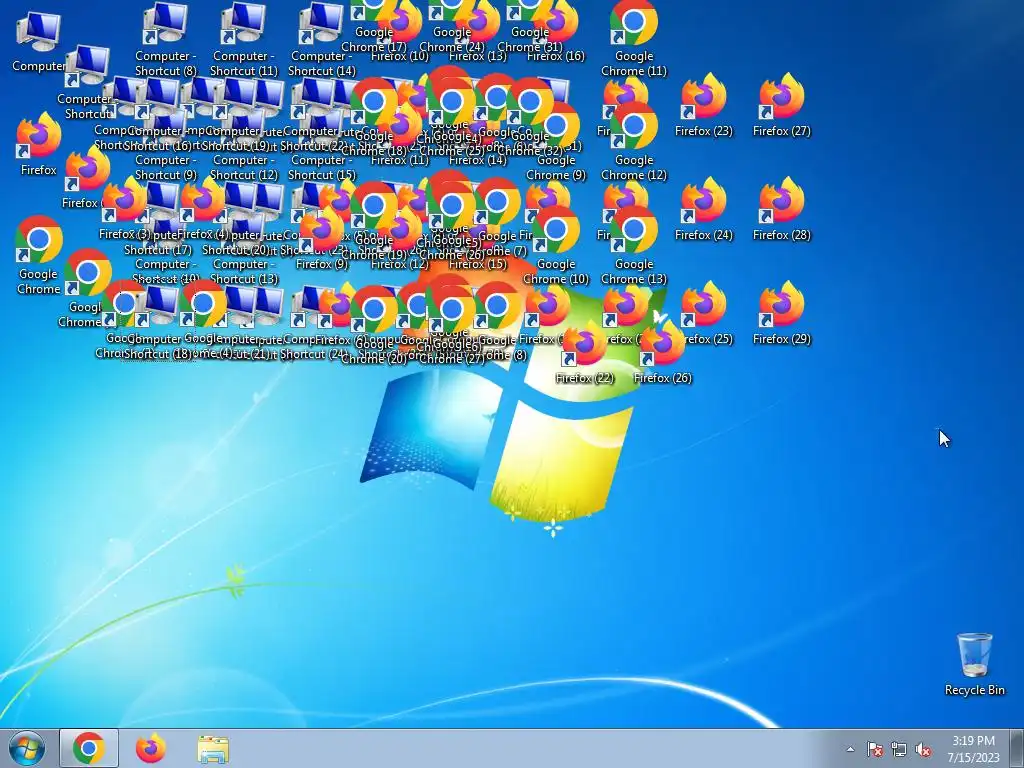Open the clock showing 3:19 PM
The width and height of the screenshot is (1024, 768).
coord(973,748)
